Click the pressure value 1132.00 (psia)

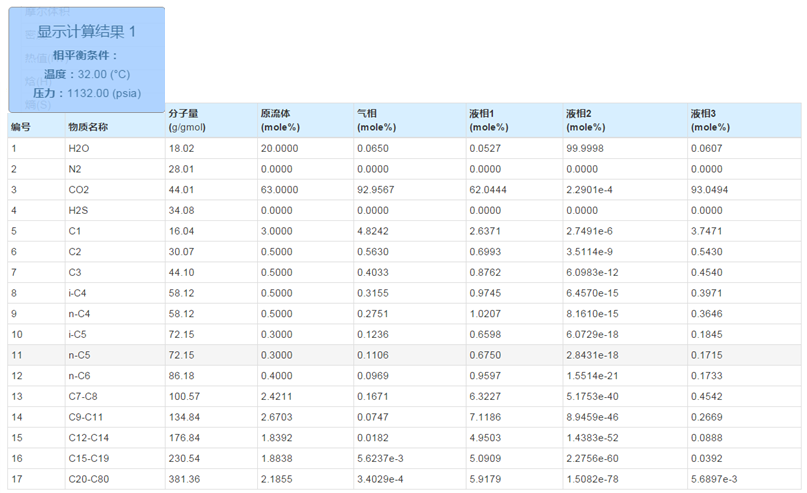(x=104, y=93)
